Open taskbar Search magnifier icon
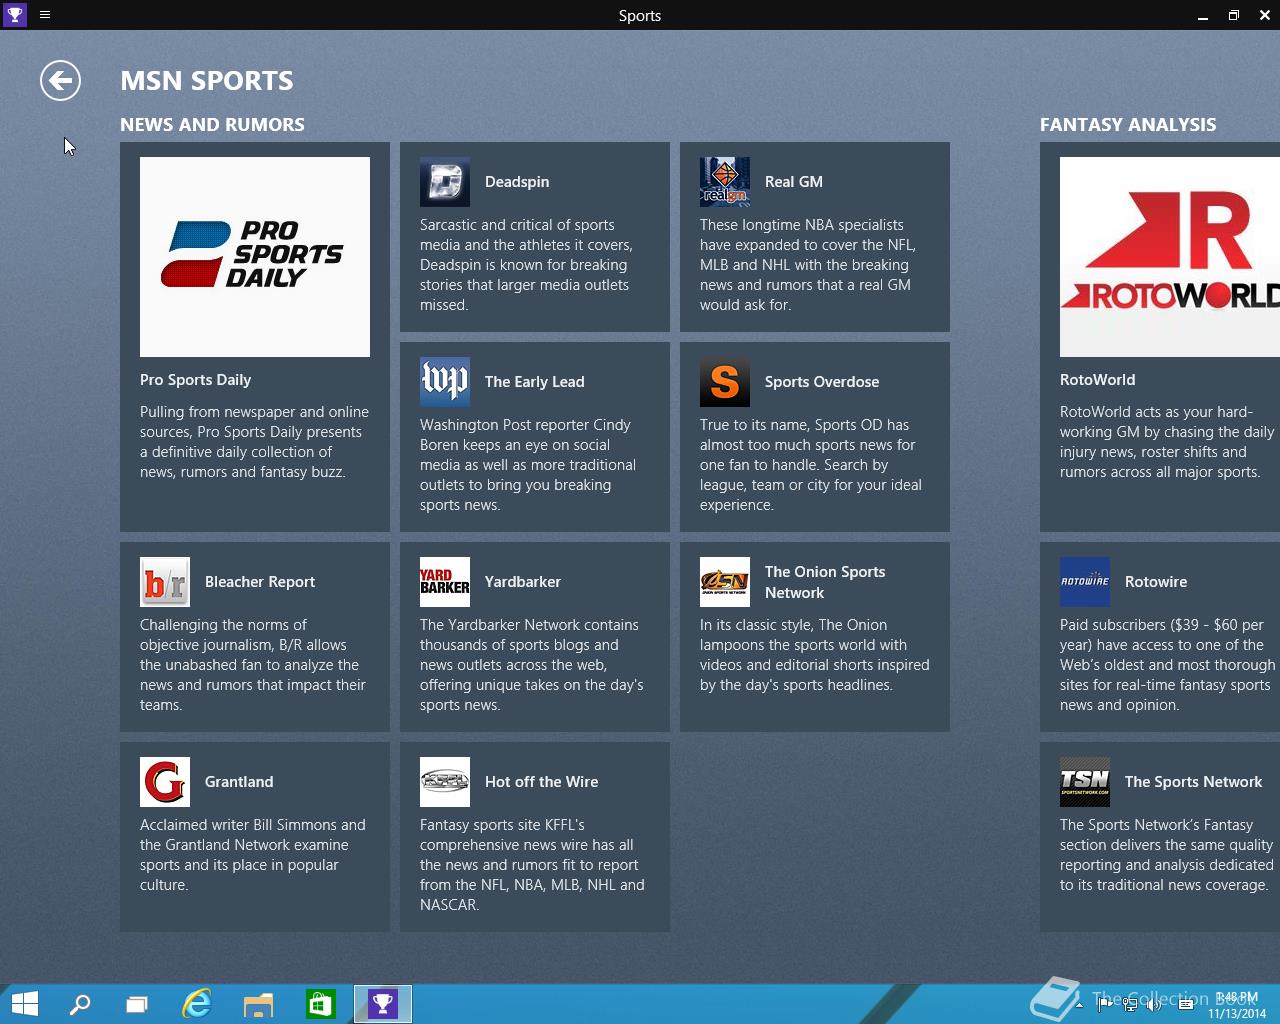 (x=79, y=1004)
